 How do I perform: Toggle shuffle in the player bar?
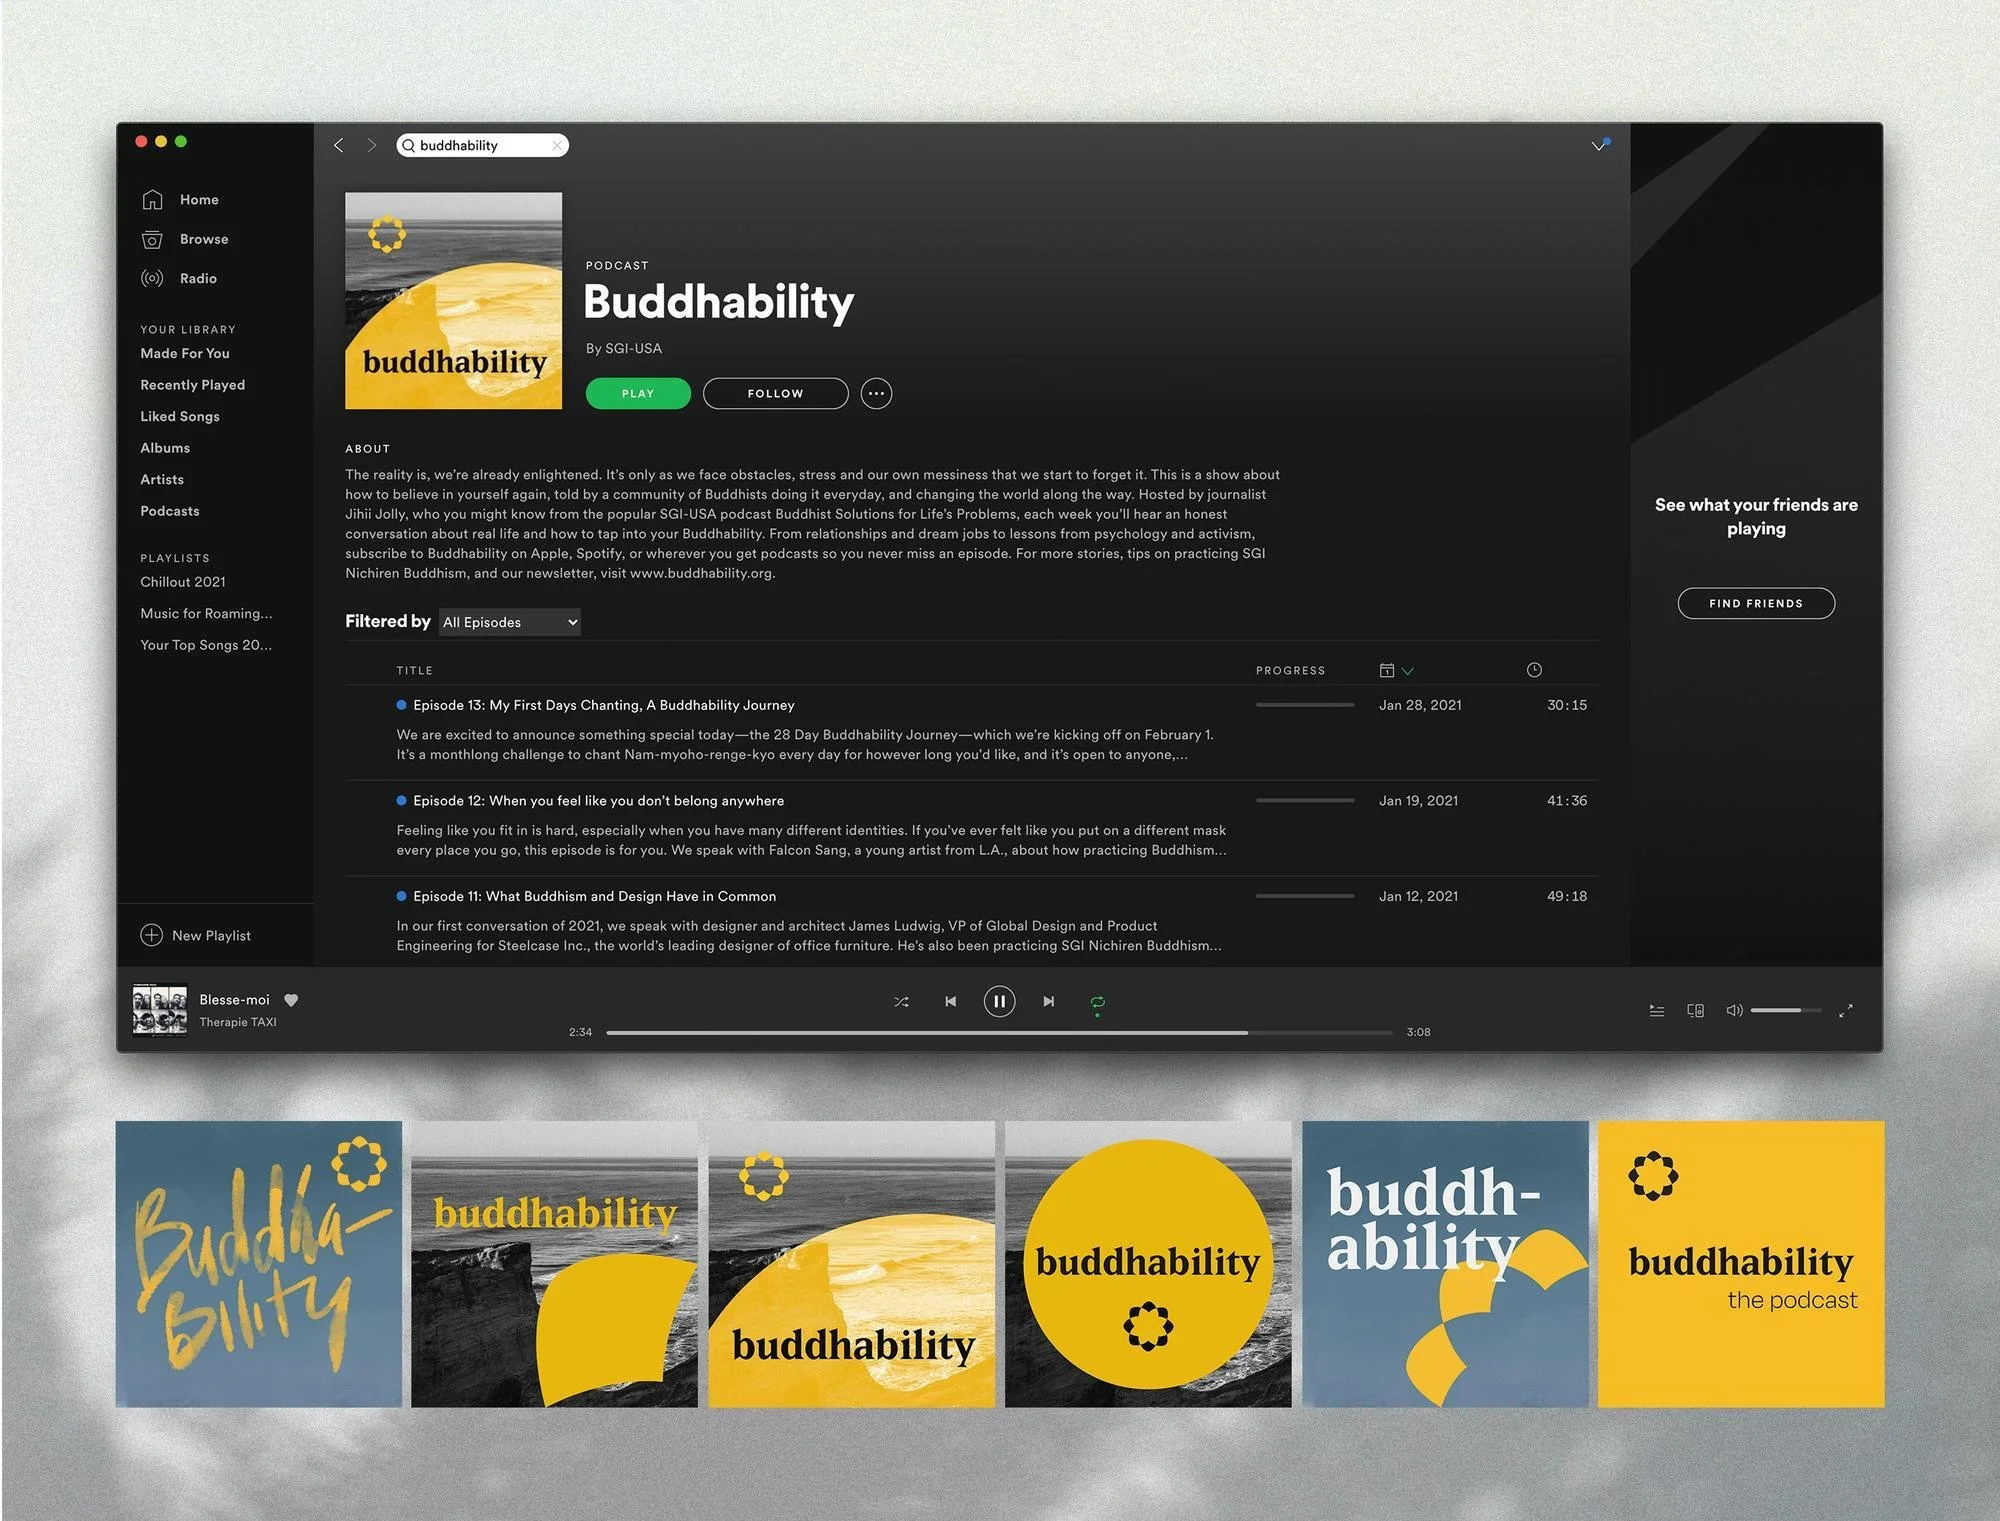click(x=901, y=1001)
